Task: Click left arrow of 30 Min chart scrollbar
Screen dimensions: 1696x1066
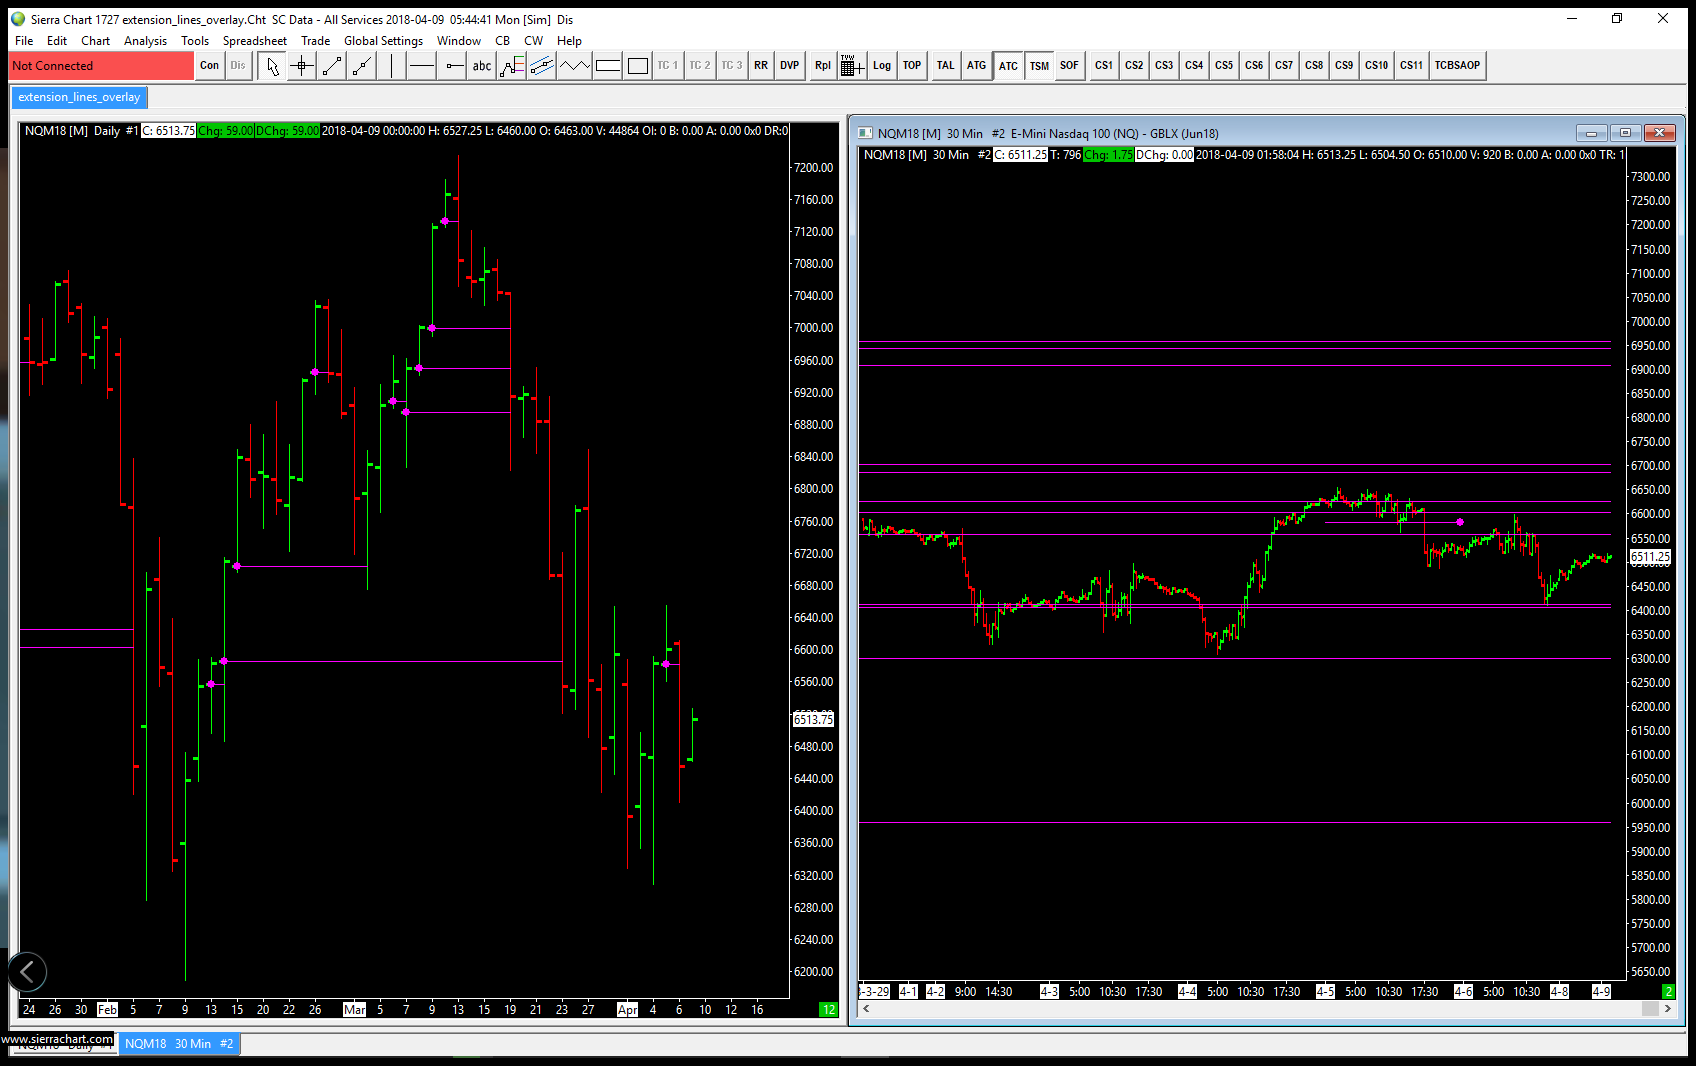Action: (x=866, y=1009)
